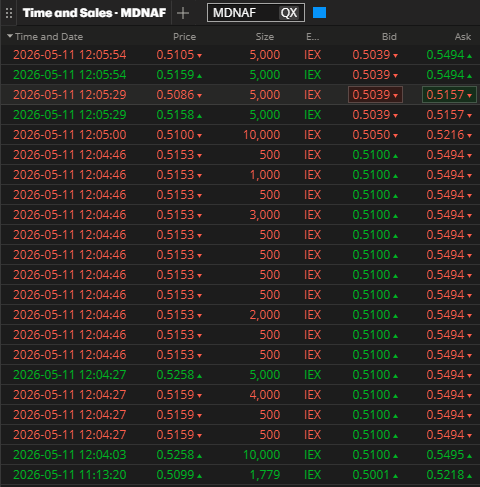Select price 0.5105 in the top row

pos(179,55)
